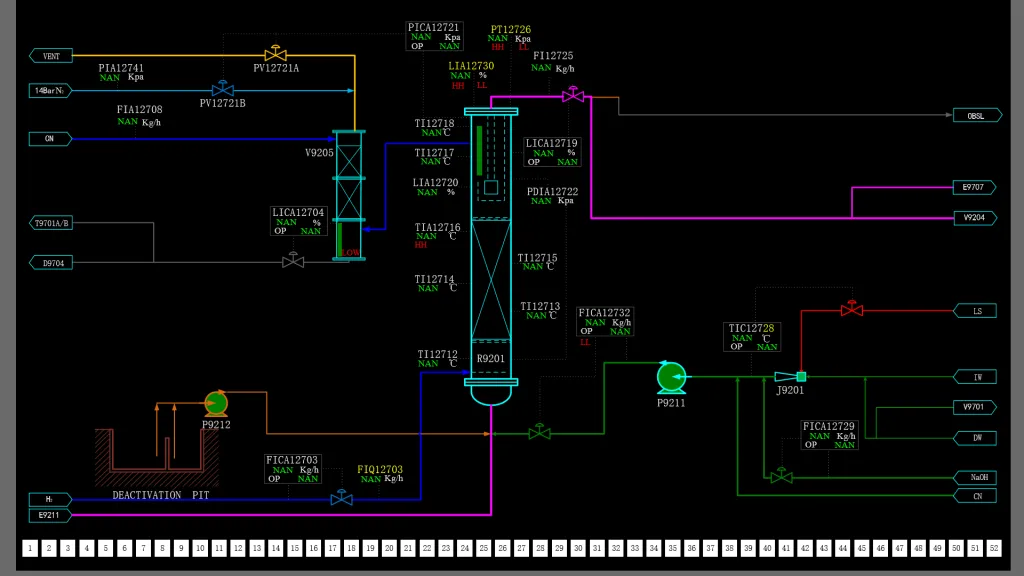Select the blue PV12721B valve
The height and width of the screenshot is (576, 1024).
coord(222,90)
